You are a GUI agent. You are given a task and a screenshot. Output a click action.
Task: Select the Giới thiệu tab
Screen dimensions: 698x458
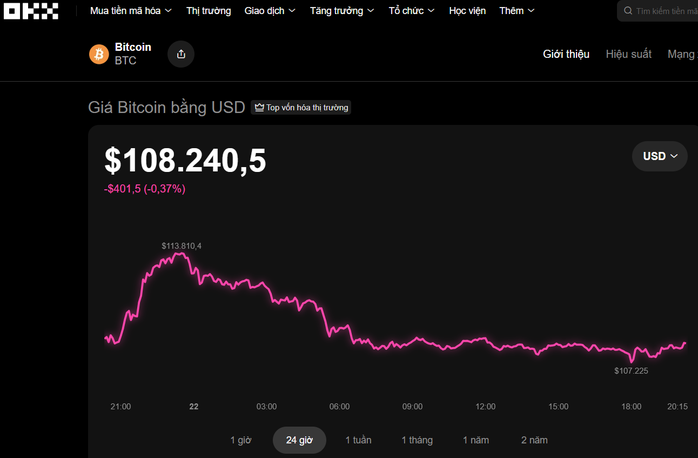coord(566,54)
